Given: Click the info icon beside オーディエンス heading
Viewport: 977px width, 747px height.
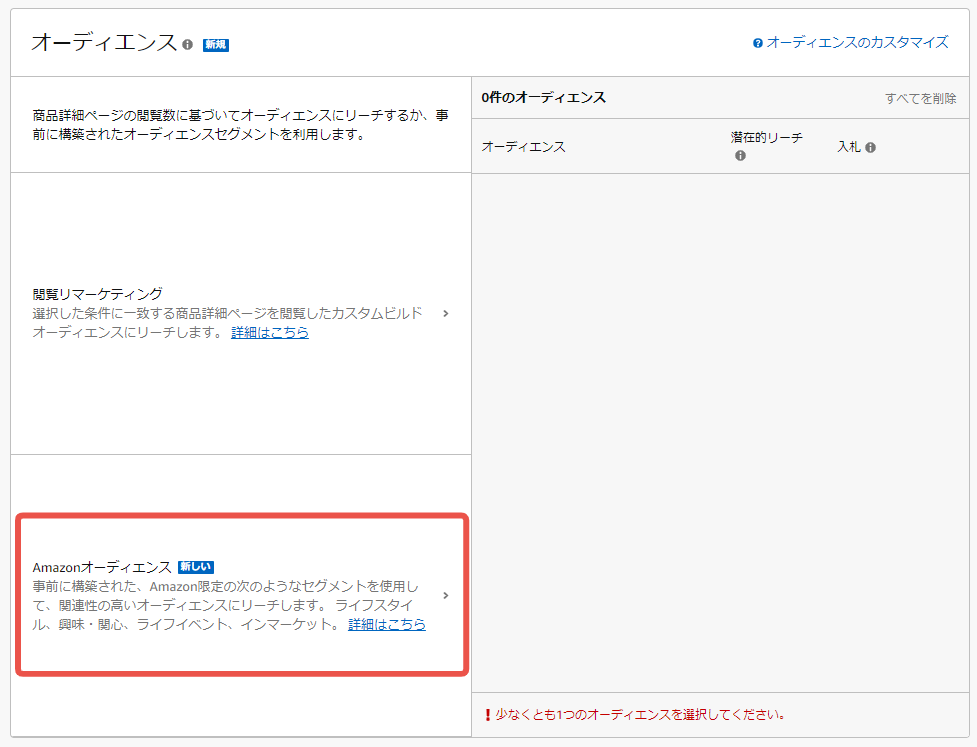Looking at the screenshot, I should pyautogui.click(x=188, y=45).
